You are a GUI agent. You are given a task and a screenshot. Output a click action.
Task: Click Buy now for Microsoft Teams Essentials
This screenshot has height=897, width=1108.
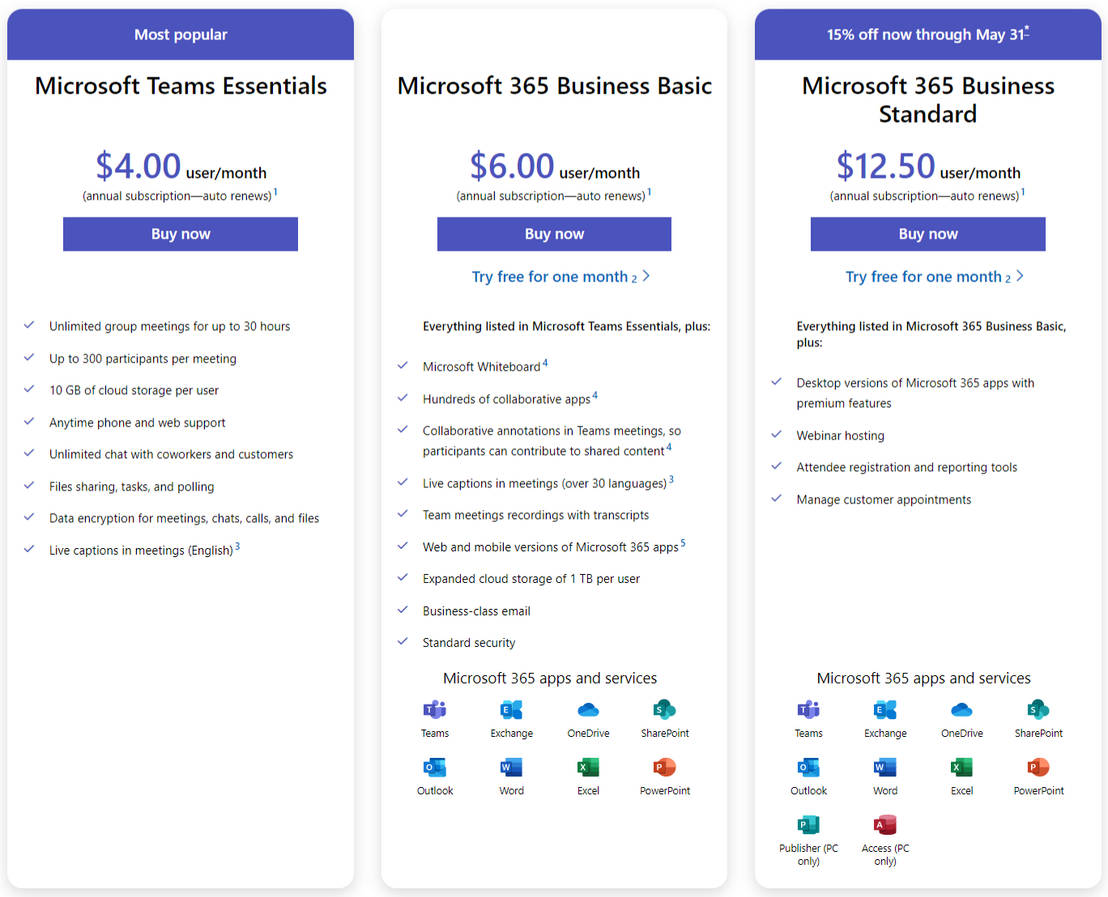(180, 234)
